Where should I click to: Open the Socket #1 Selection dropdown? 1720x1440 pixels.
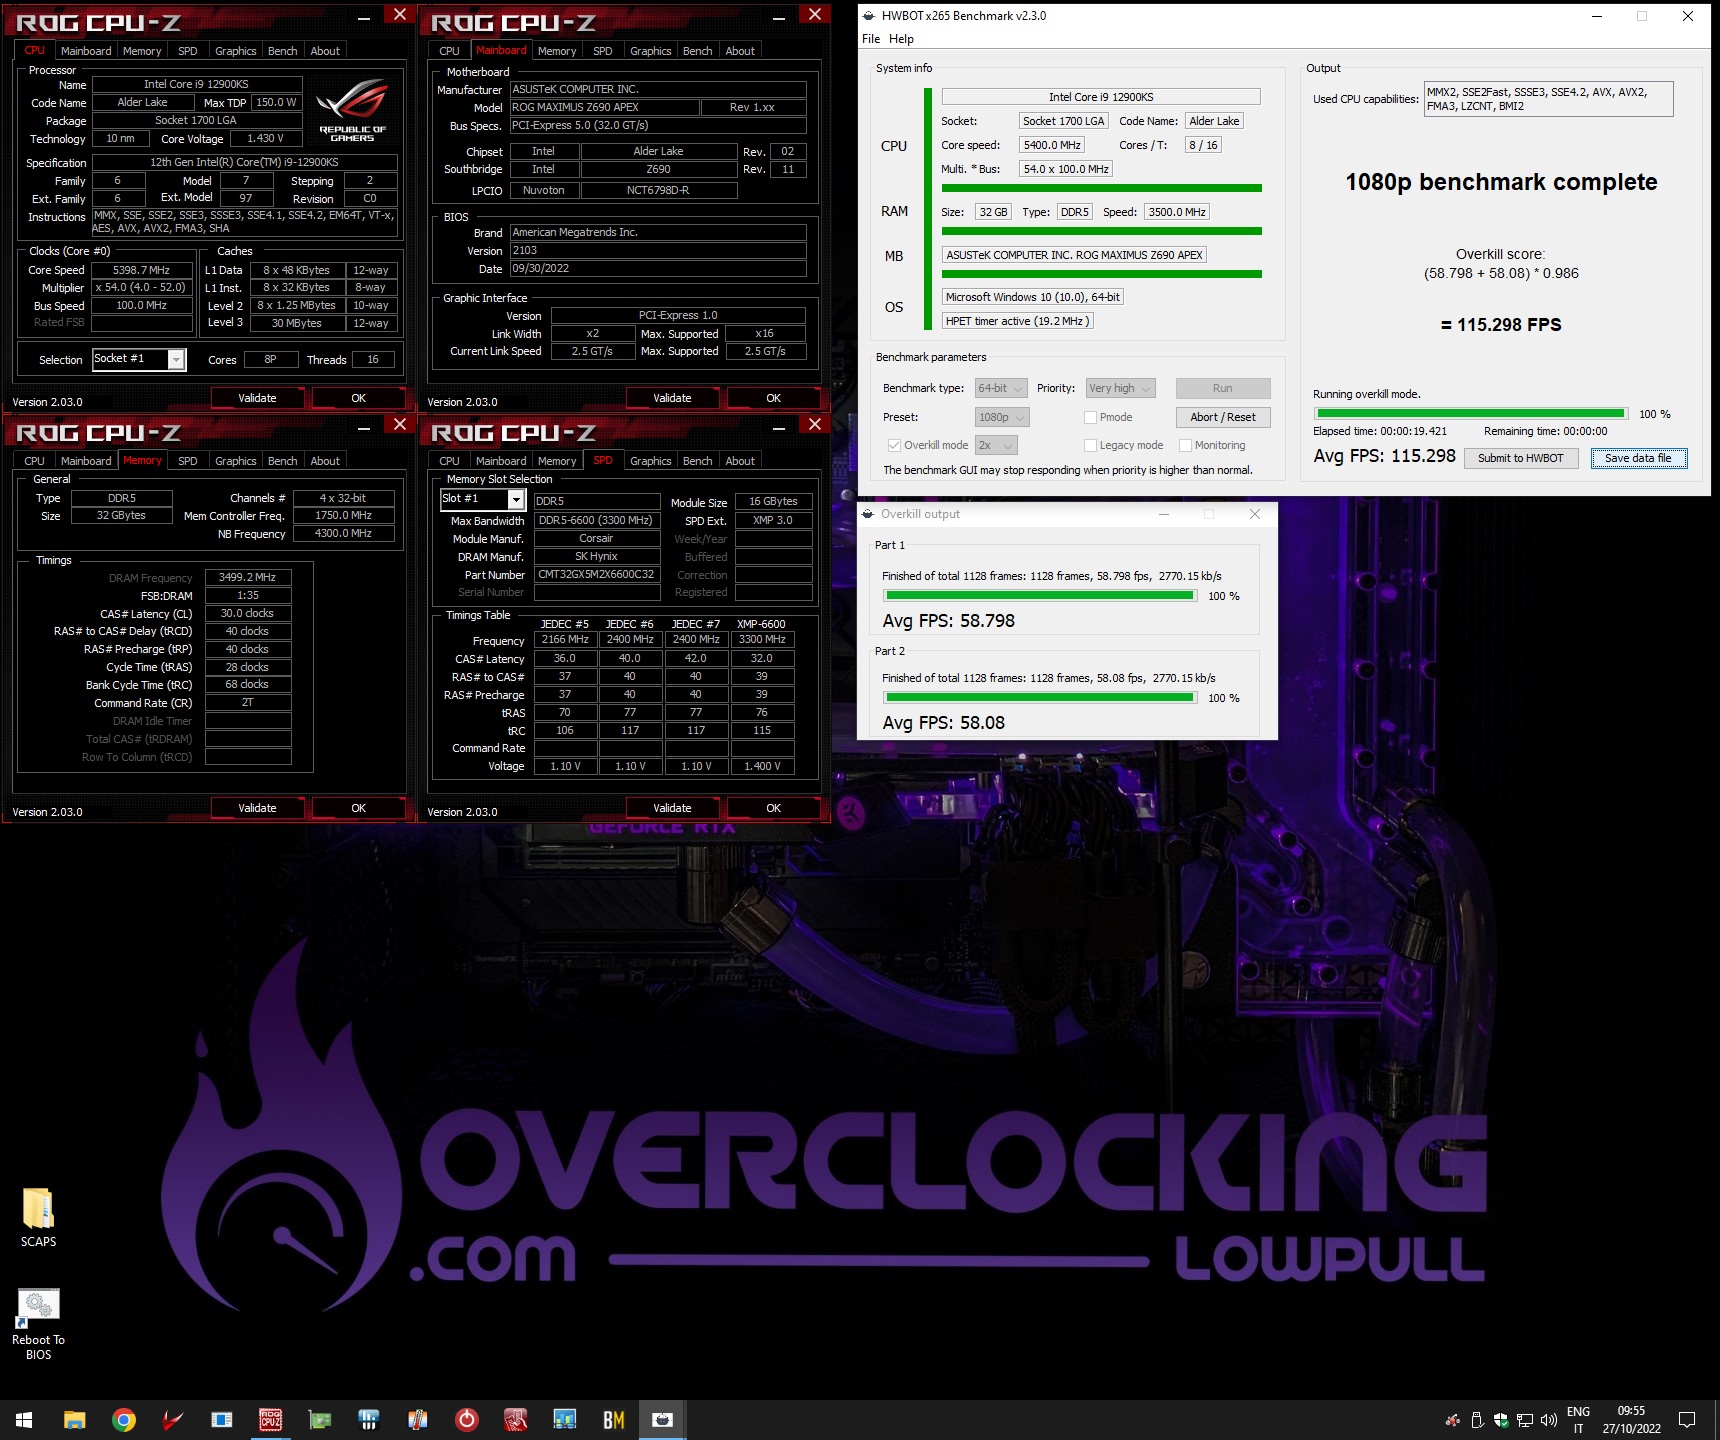(139, 359)
